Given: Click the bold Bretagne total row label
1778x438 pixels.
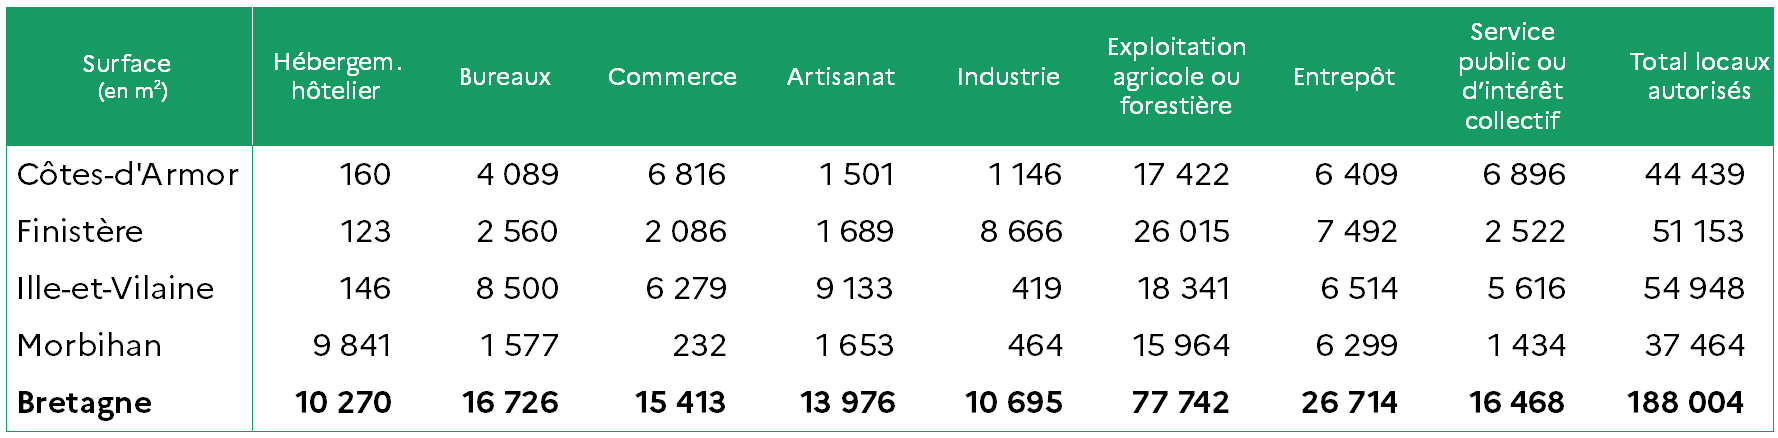Looking at the screenshot, I should [x=85, y=403].
